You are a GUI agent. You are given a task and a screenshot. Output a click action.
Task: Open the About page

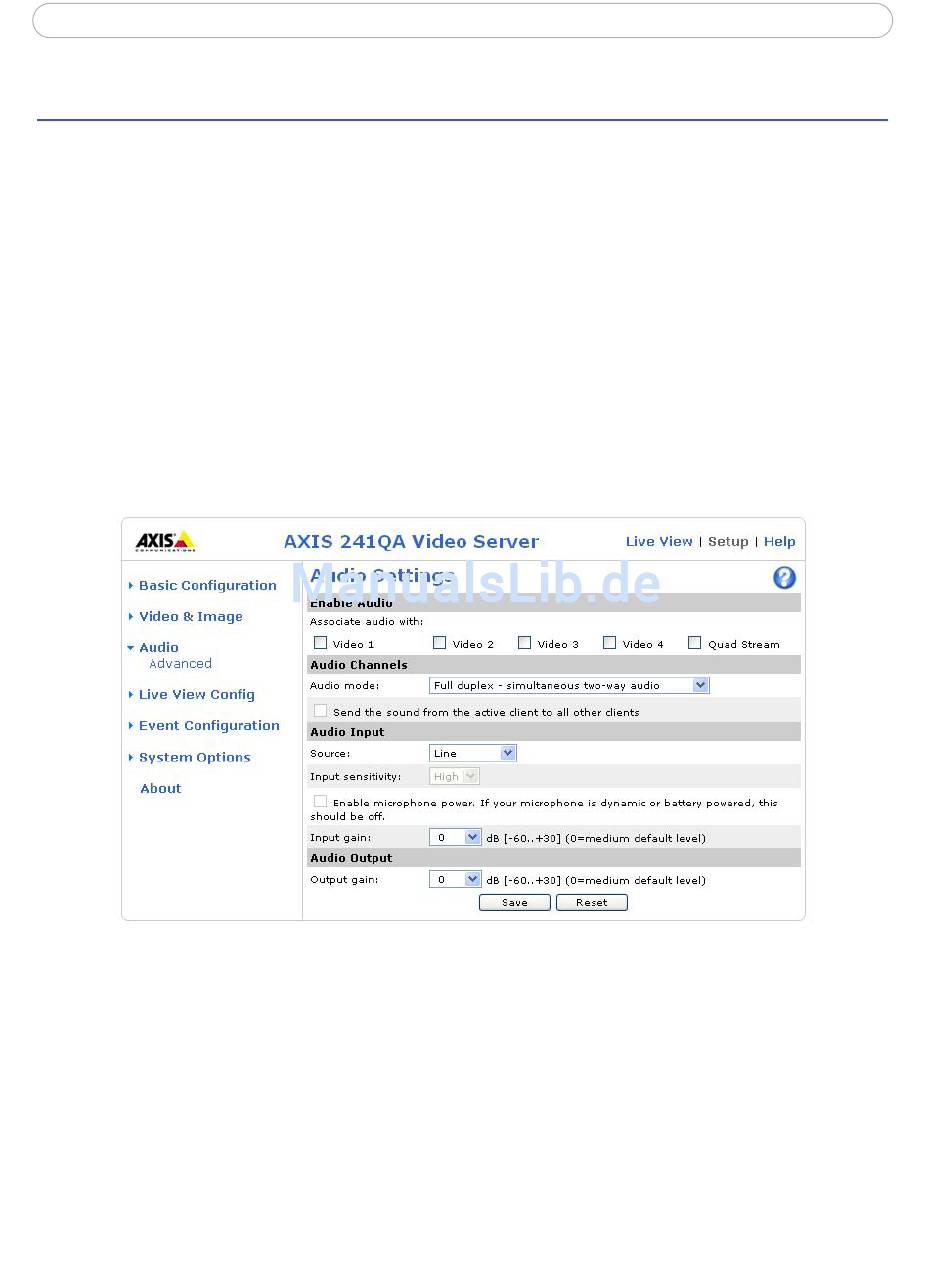coord(161,789)
